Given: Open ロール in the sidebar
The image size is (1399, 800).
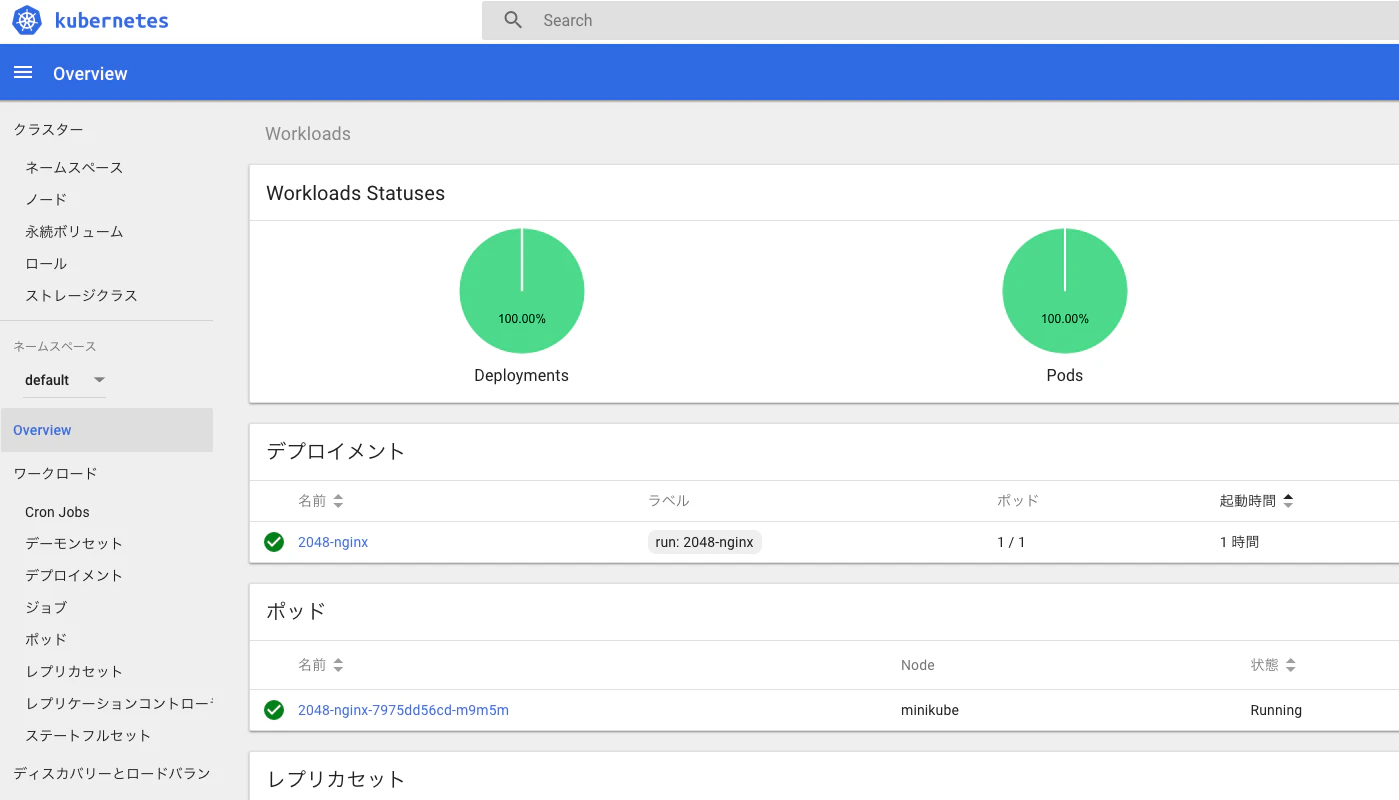Looking at the screenshot, I should [x=46, y=263].
